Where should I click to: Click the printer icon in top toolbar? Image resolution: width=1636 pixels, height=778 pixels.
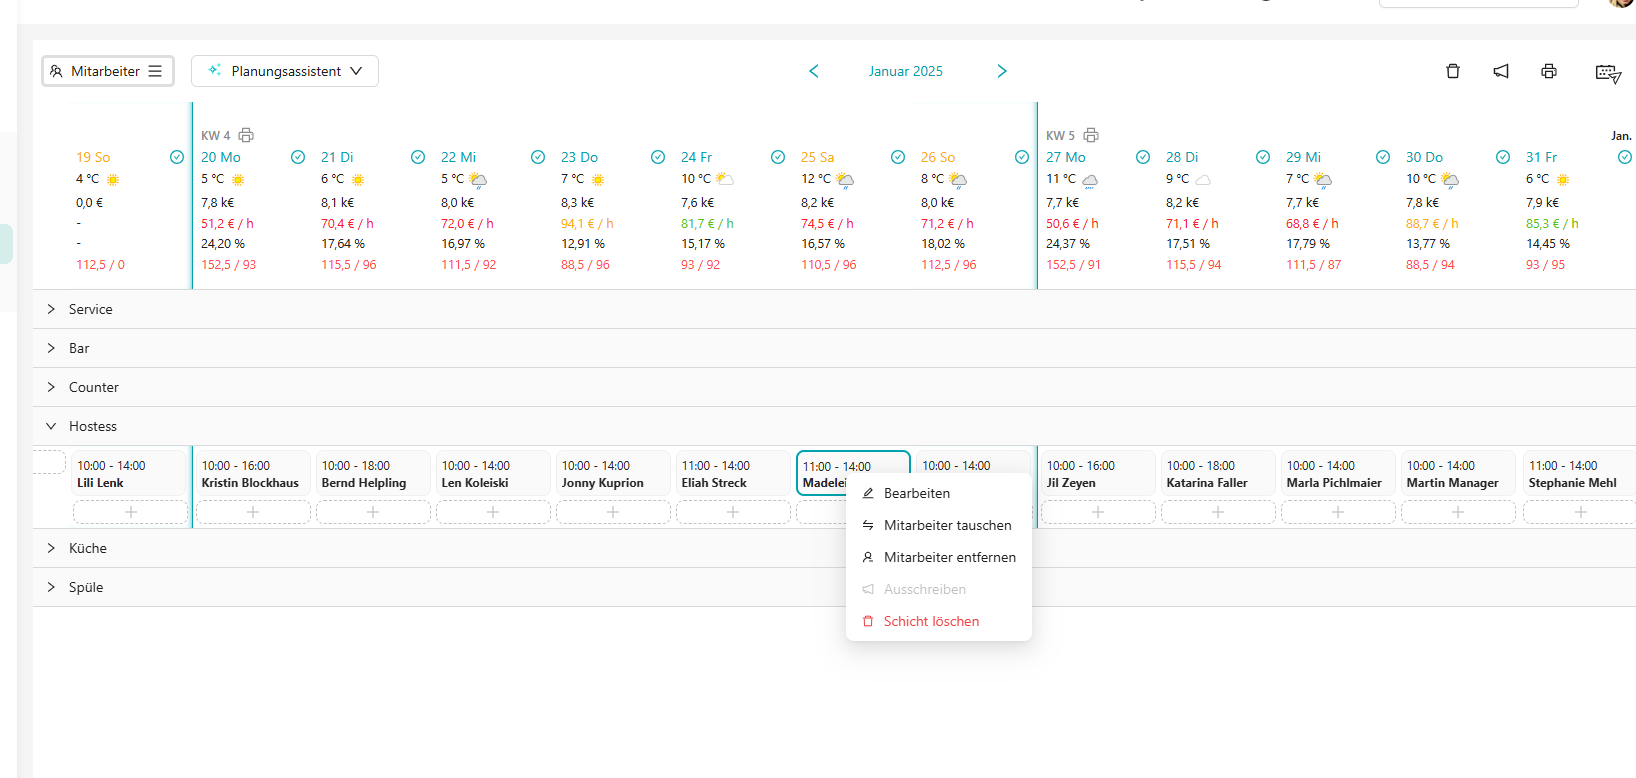[1549, 71]
